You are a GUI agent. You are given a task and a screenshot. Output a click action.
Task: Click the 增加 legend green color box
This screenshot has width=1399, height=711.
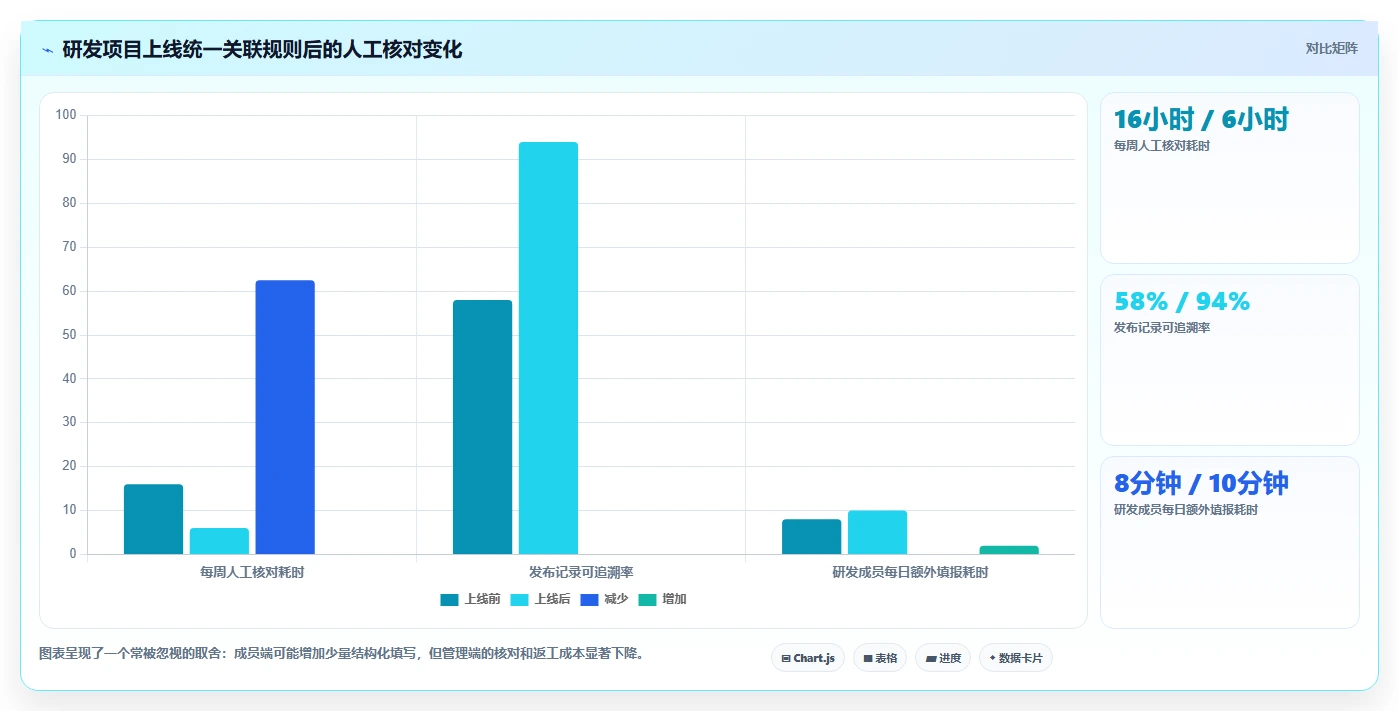point(647,600)
